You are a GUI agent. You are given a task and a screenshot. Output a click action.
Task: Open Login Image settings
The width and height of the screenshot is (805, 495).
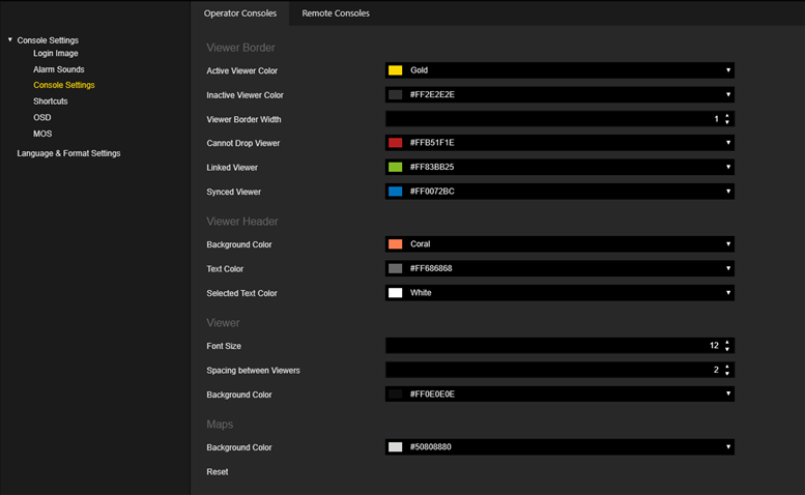(x=55, y=53)
